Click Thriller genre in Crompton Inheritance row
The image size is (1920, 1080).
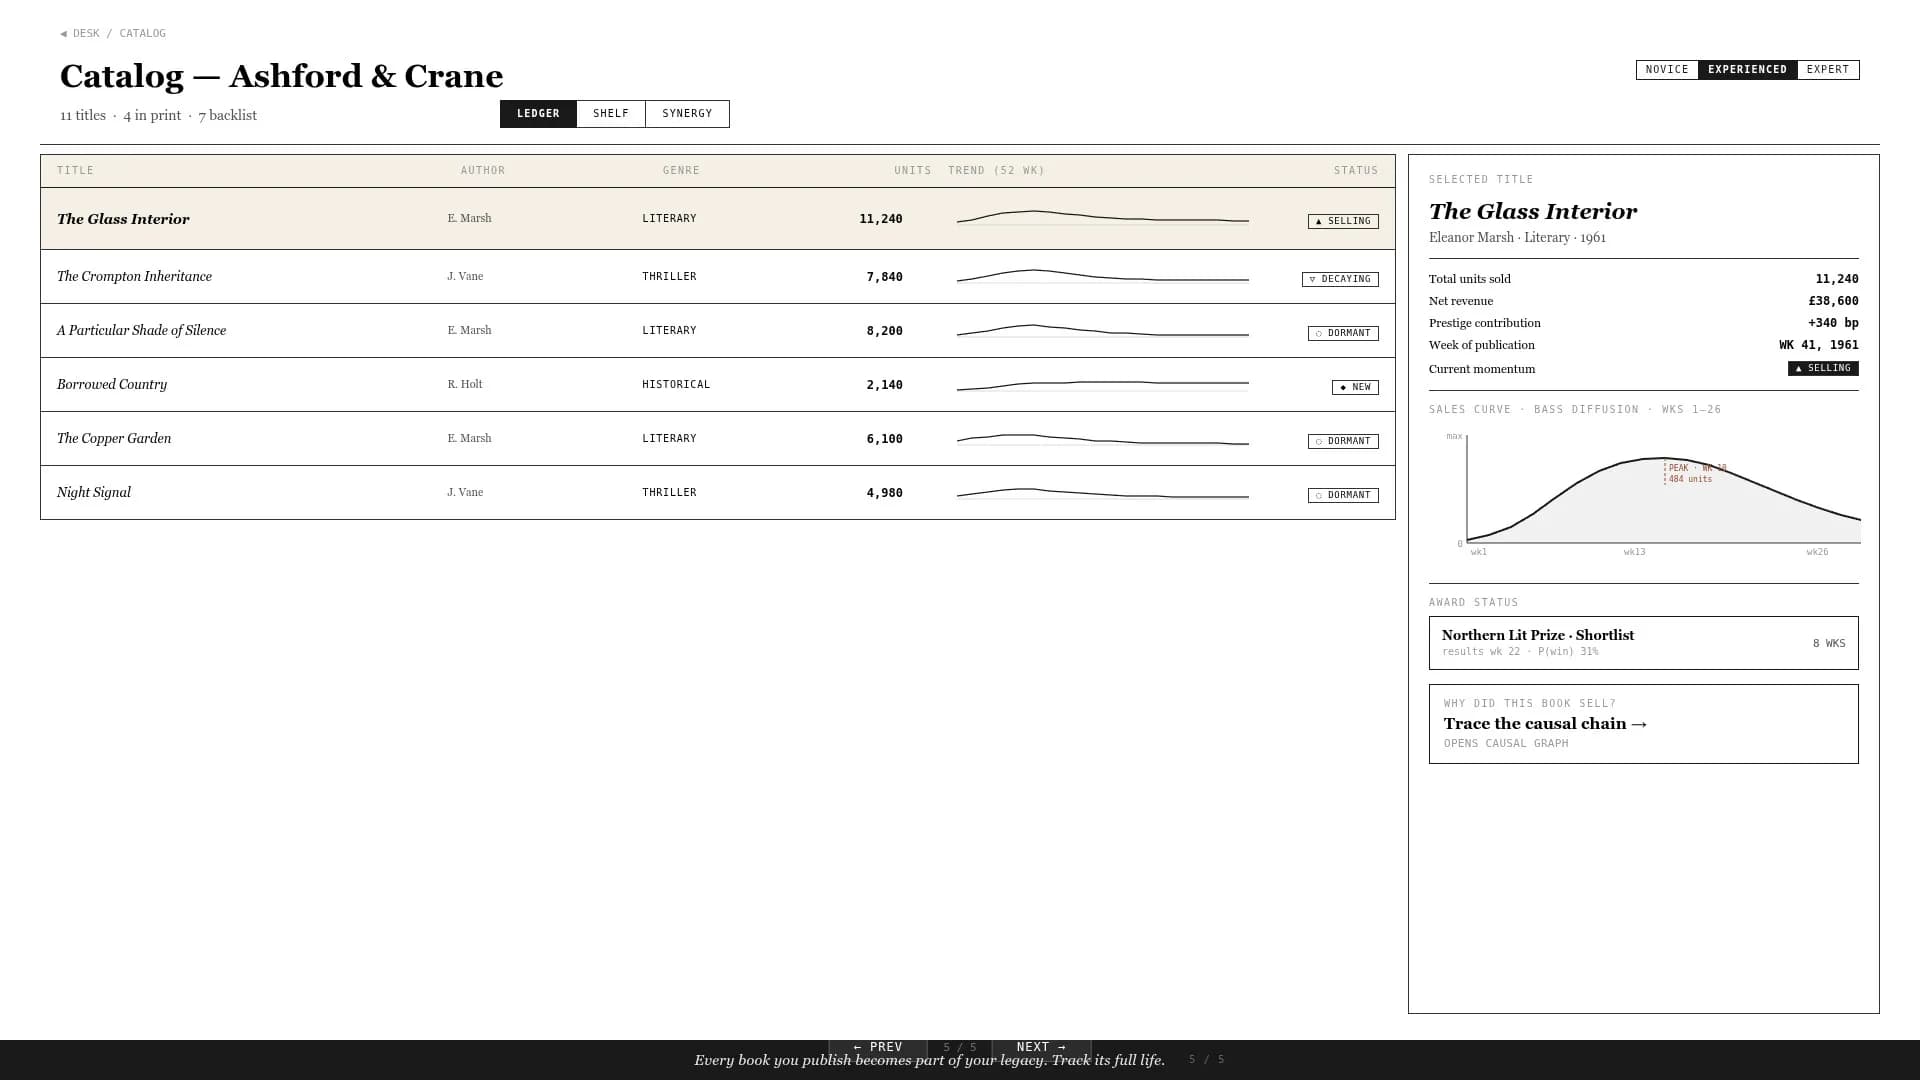(669, 277)
